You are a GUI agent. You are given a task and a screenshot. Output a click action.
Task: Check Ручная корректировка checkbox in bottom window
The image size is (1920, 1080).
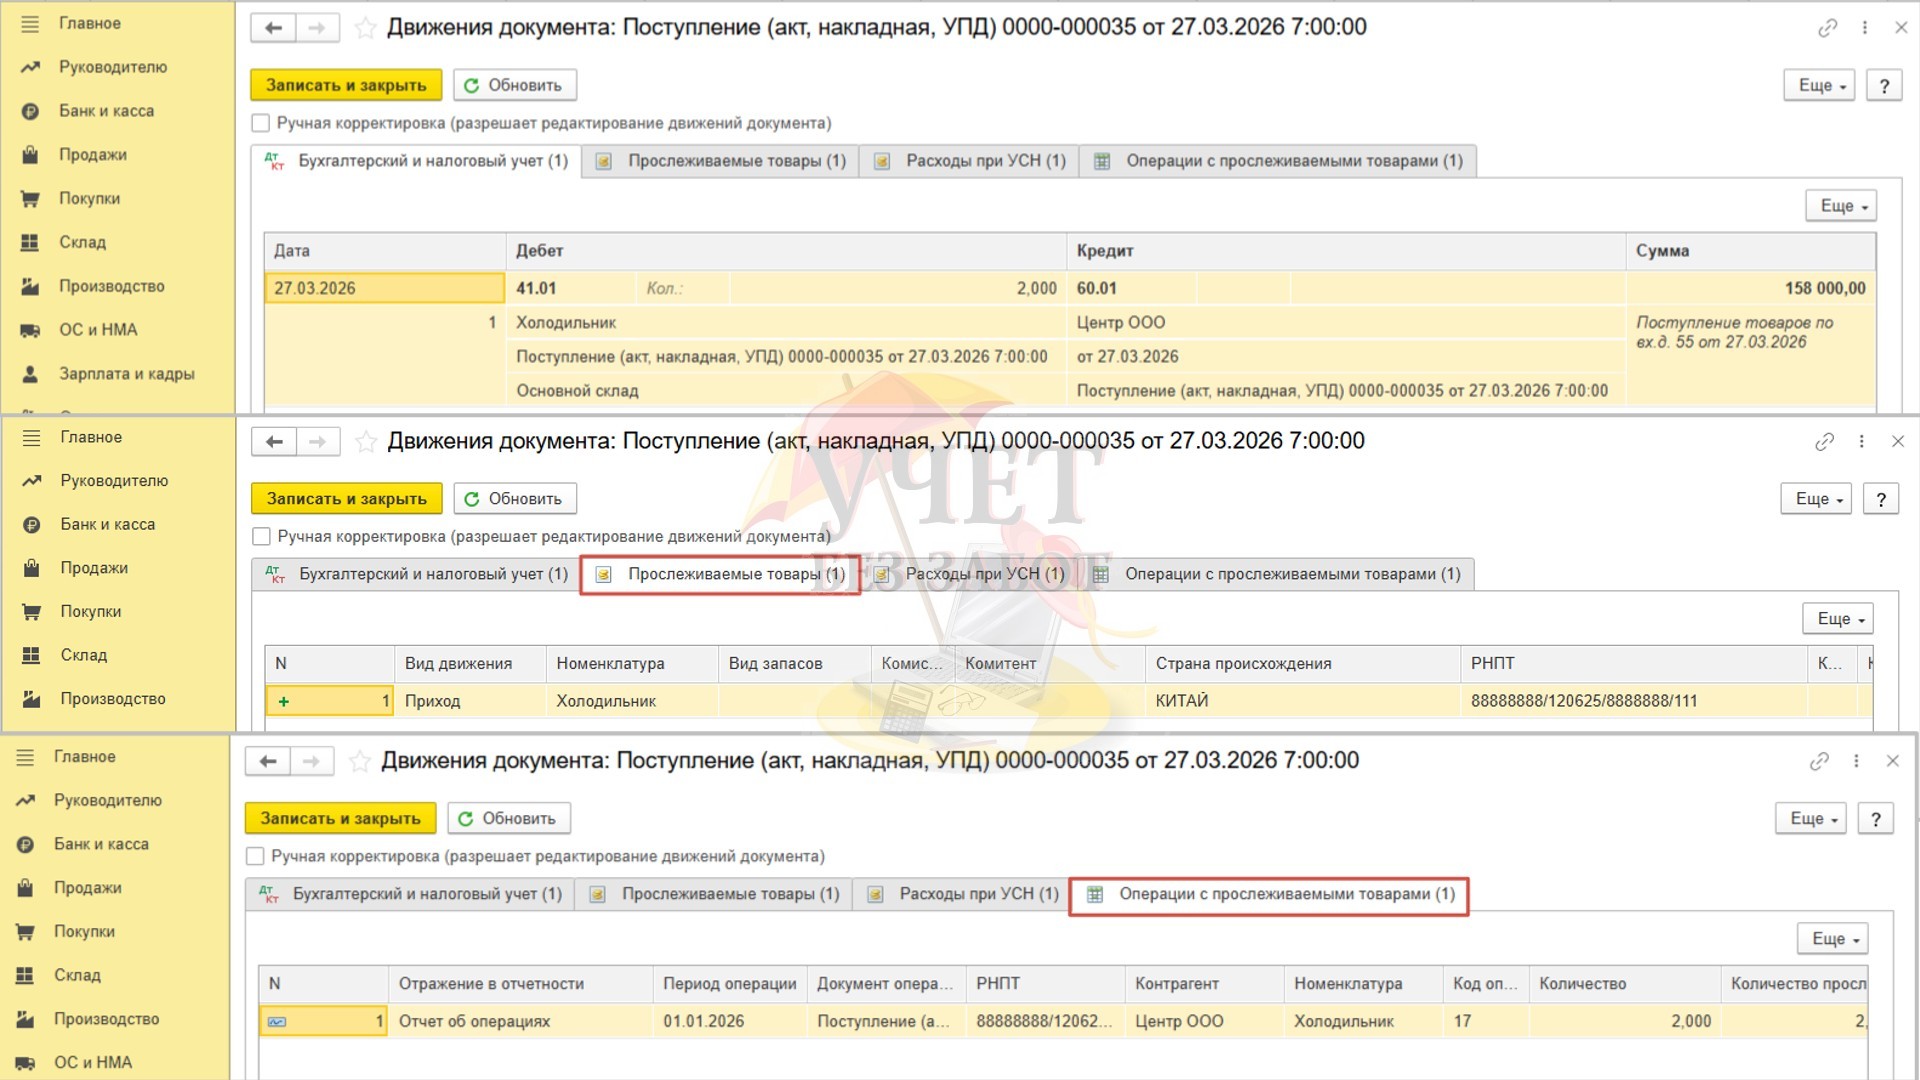pos(256,856)
